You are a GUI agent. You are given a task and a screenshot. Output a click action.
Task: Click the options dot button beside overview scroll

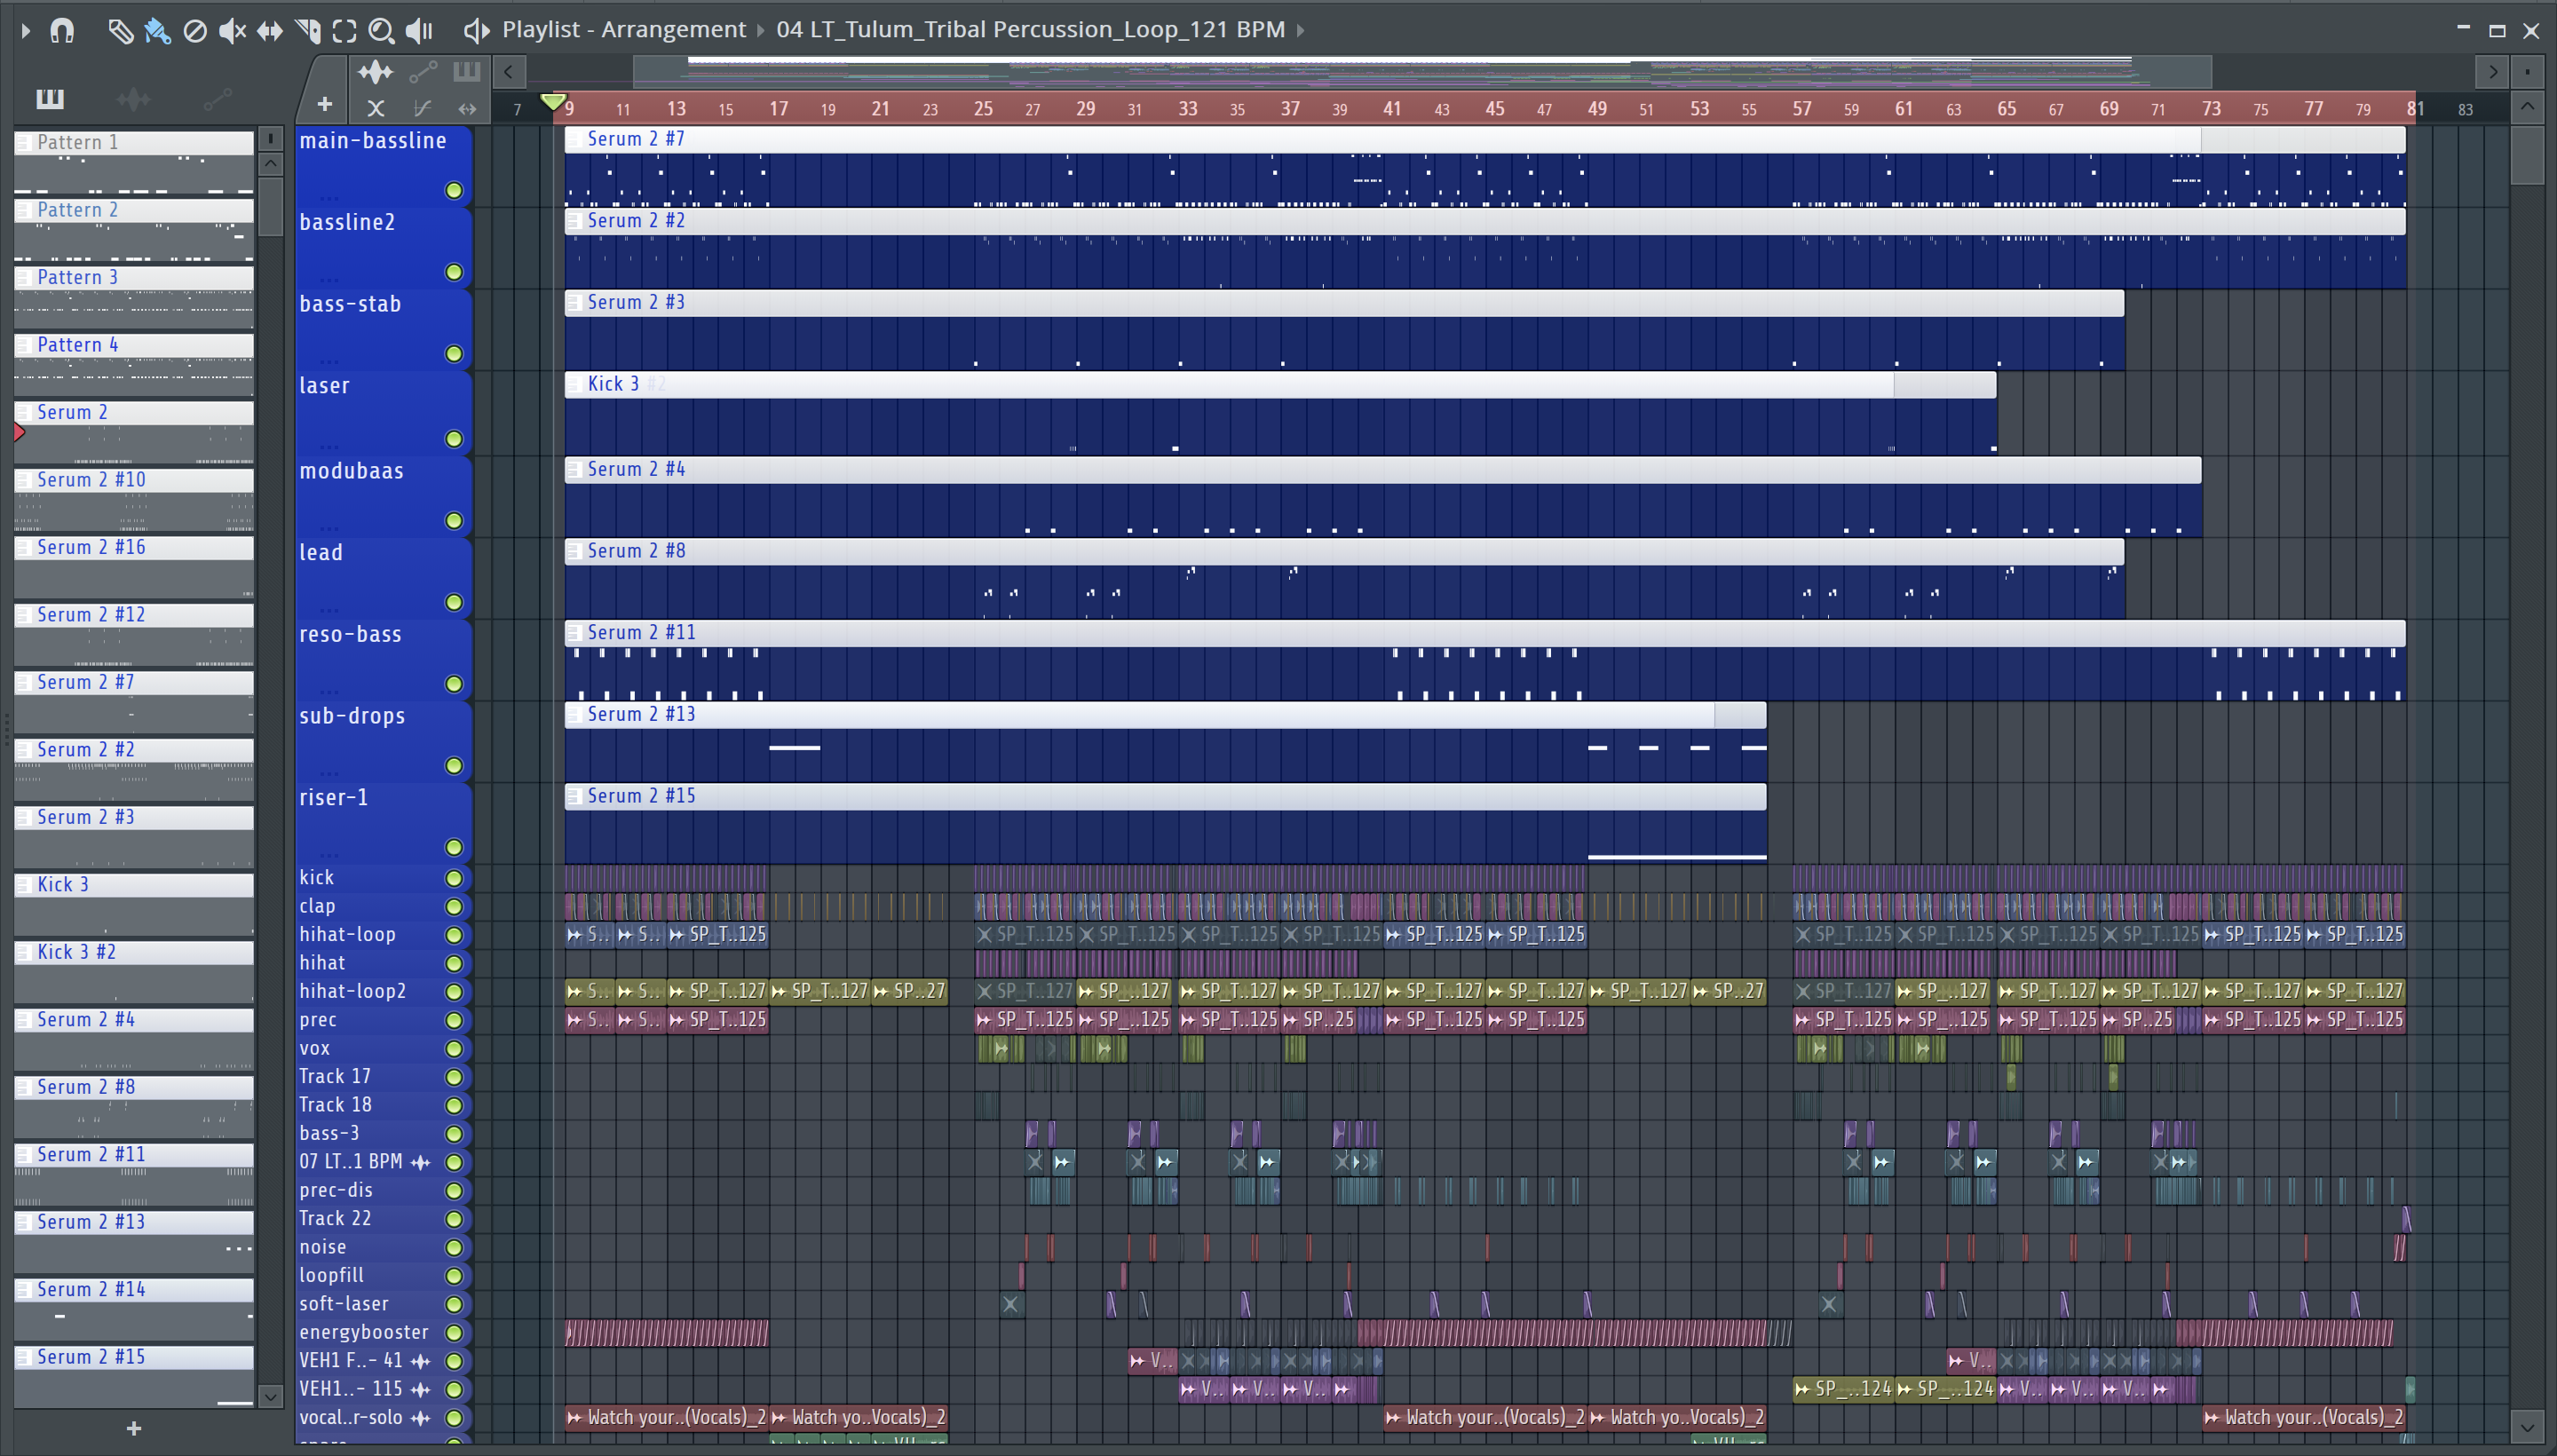[x=2527, y=72]
